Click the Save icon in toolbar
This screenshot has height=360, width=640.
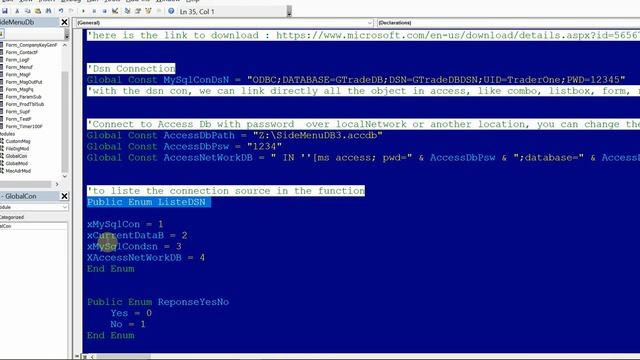click(x=5, y=11)
